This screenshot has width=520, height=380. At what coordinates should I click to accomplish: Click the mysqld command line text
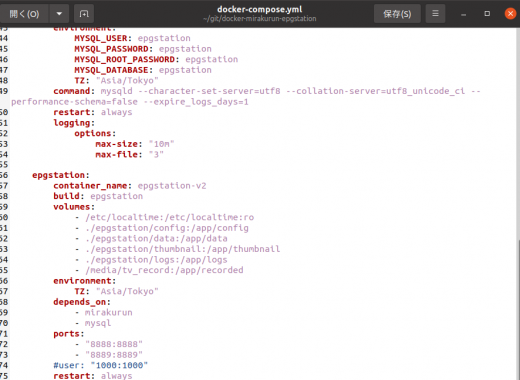pyautogui.click(x=246, y=96)
